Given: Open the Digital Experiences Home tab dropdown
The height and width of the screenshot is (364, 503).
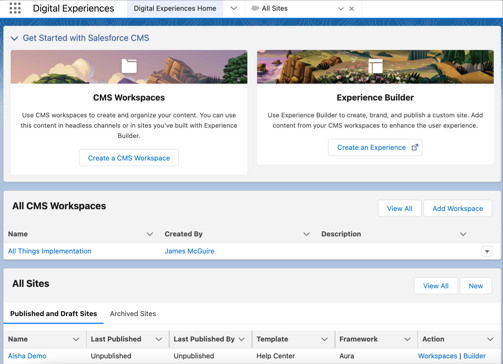Looking at the screenshot, I should coord(234,8).
